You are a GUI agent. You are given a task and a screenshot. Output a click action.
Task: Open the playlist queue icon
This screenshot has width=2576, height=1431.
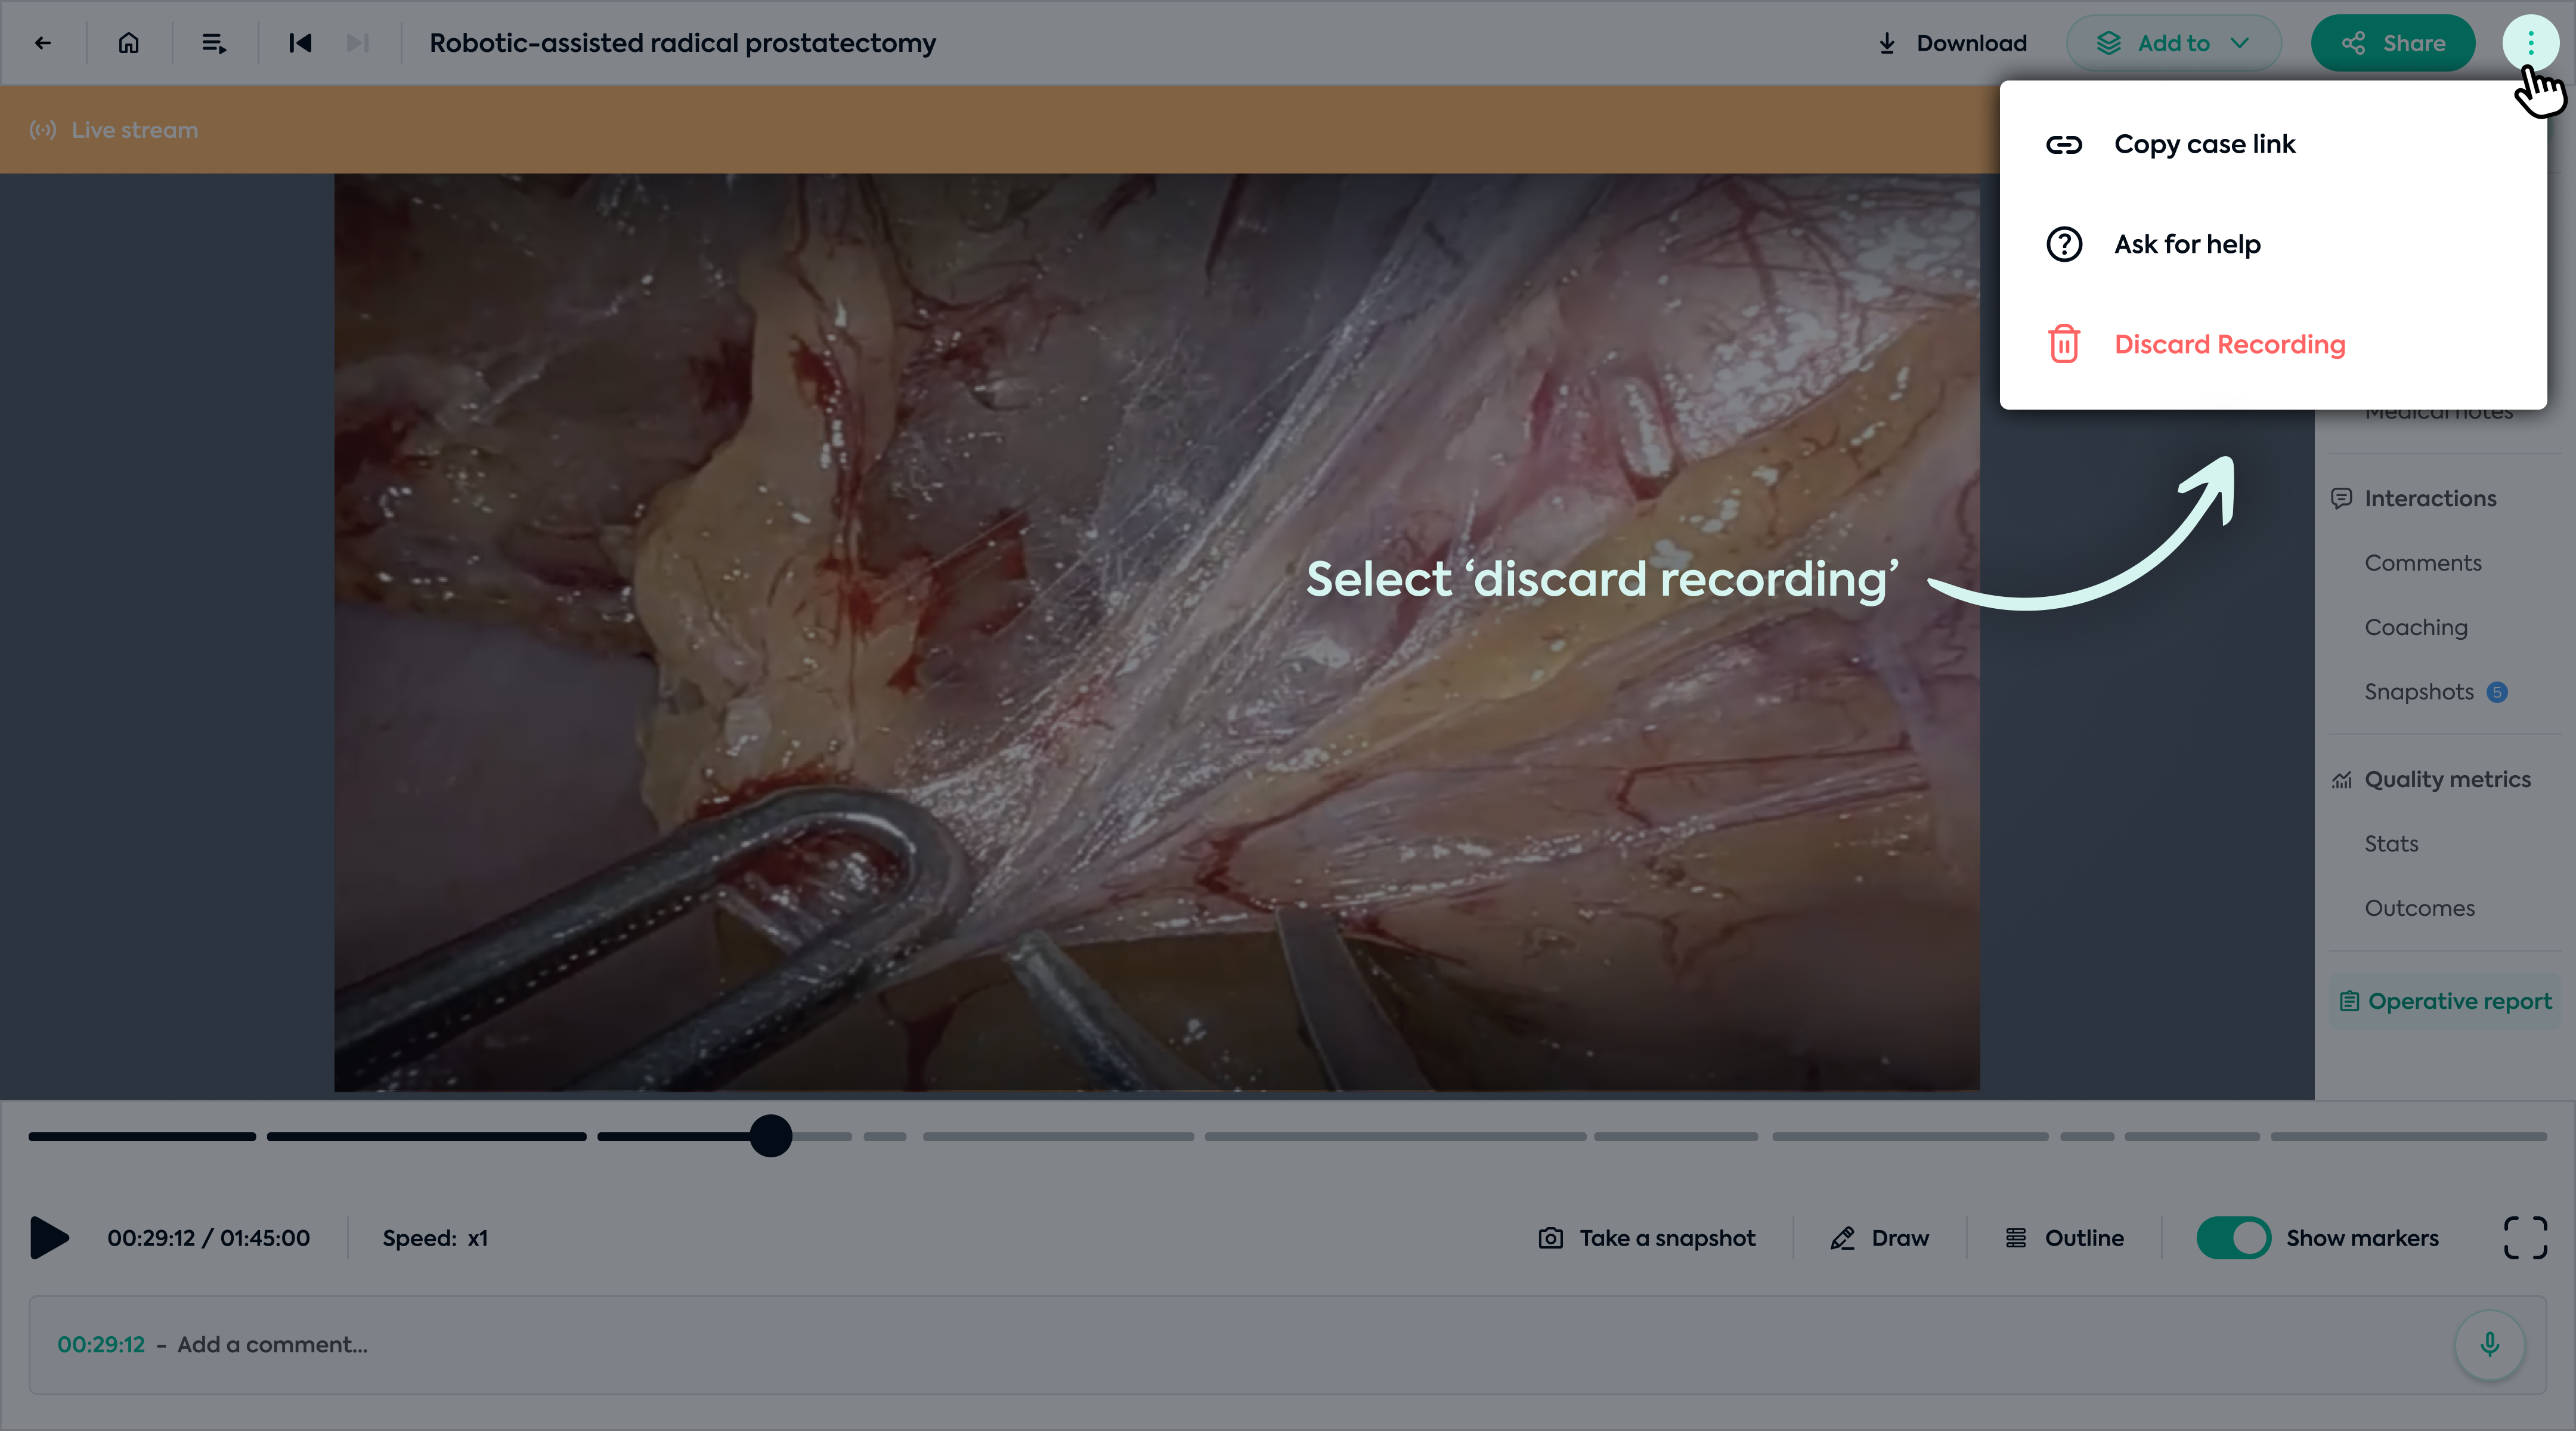tap(214, 43)
